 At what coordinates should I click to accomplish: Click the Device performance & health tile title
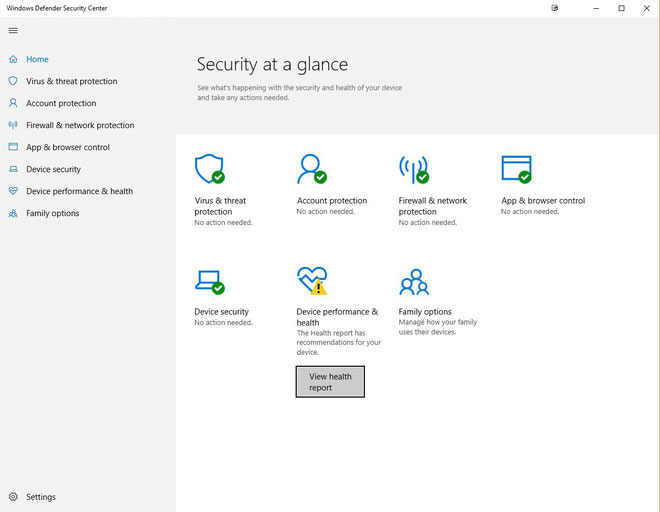pyautogui.click(x=337, y=317)
